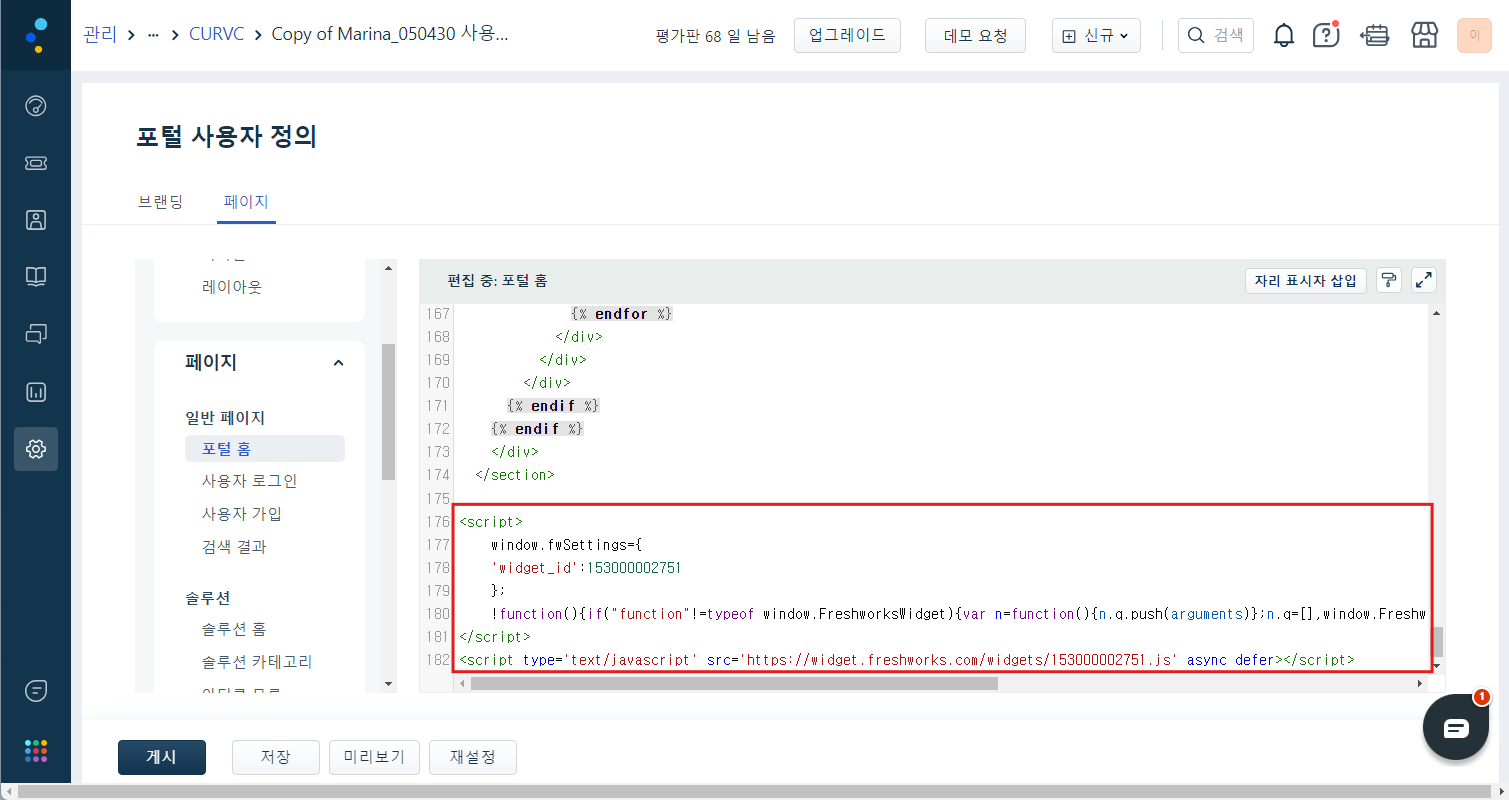Open the Freshworks app switcher dots
The width and height of the screenshot is (1509, 800).
(35, 751)
